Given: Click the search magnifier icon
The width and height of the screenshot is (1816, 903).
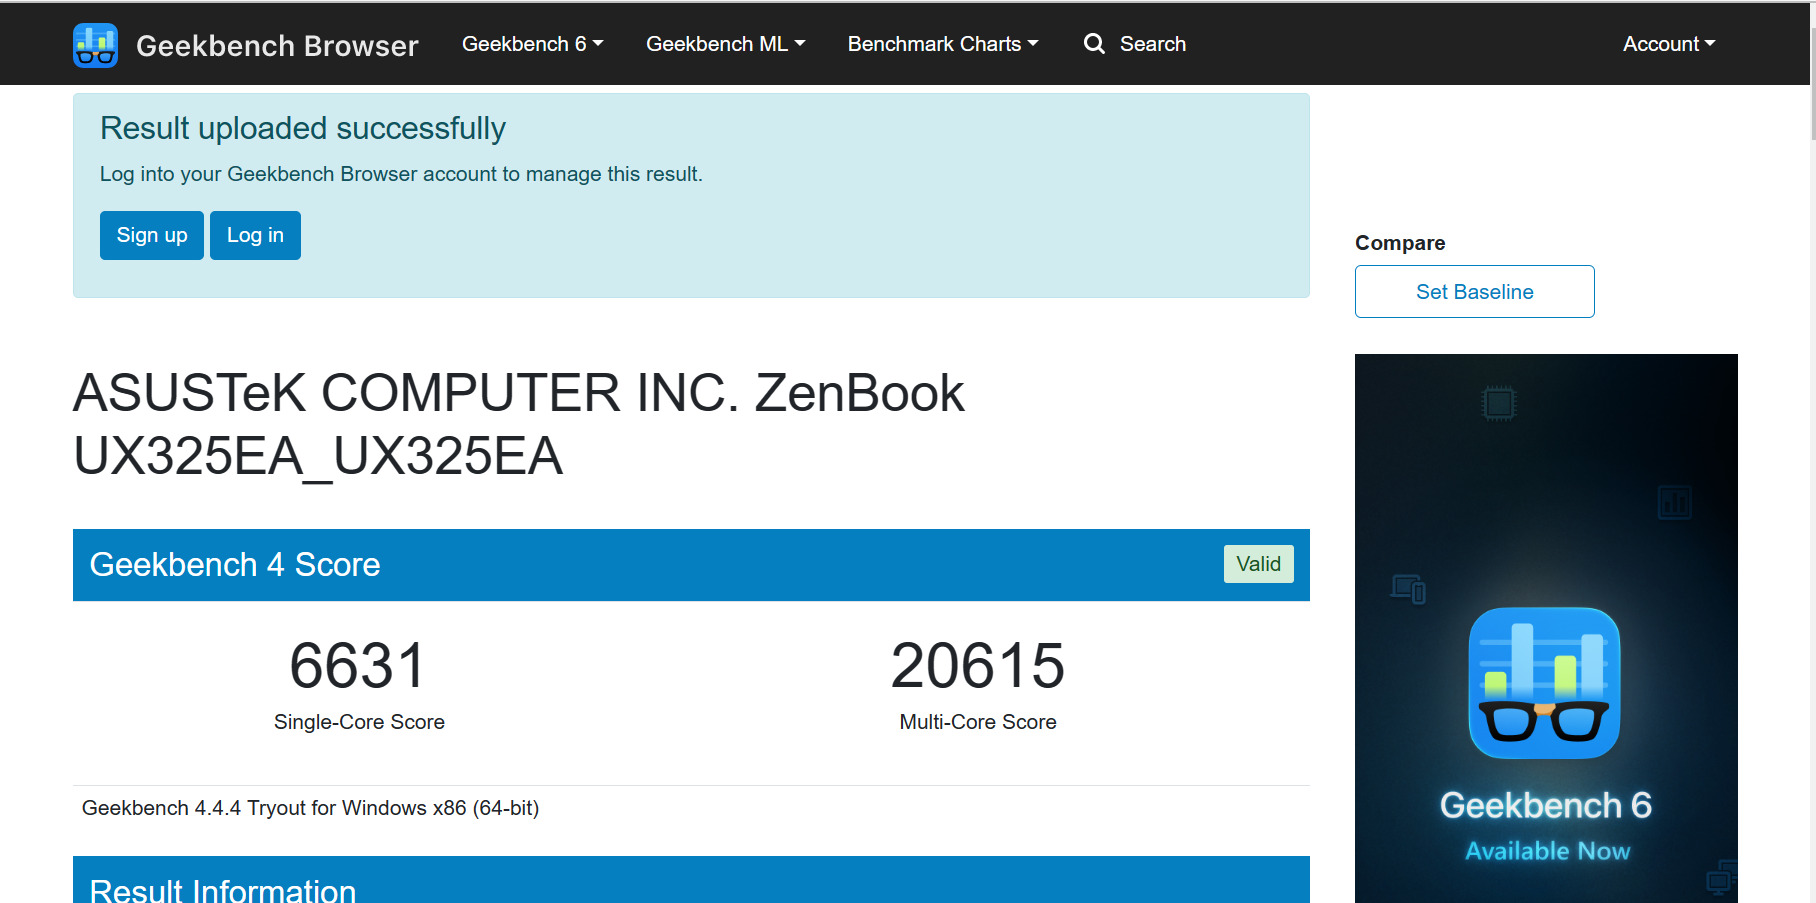Looking at the screenshot, I should pos(1094,44).
